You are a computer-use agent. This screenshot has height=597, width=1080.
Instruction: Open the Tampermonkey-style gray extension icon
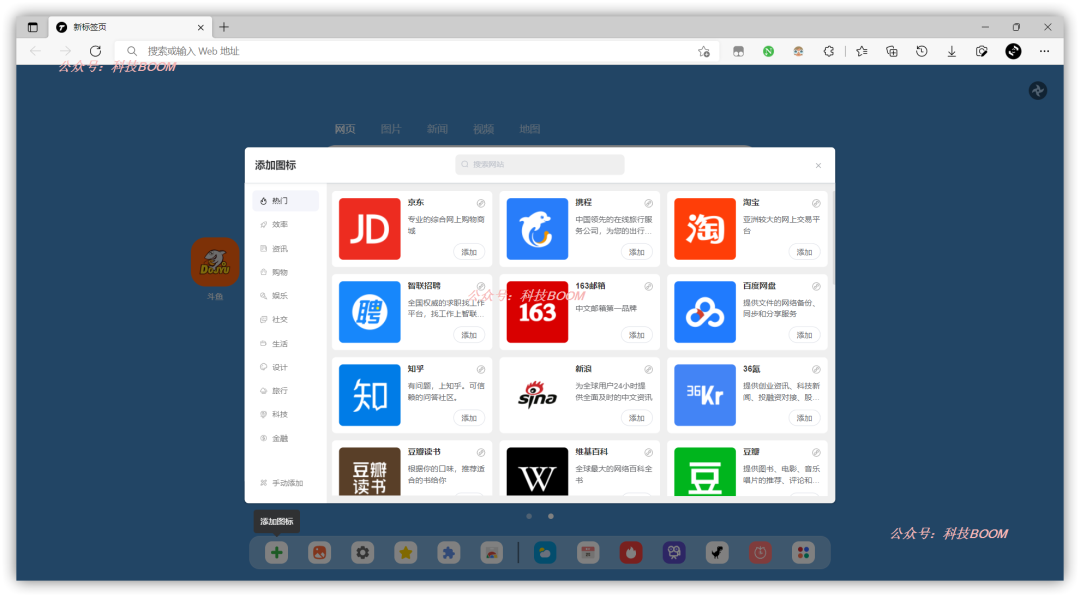(x=738, y=52)
